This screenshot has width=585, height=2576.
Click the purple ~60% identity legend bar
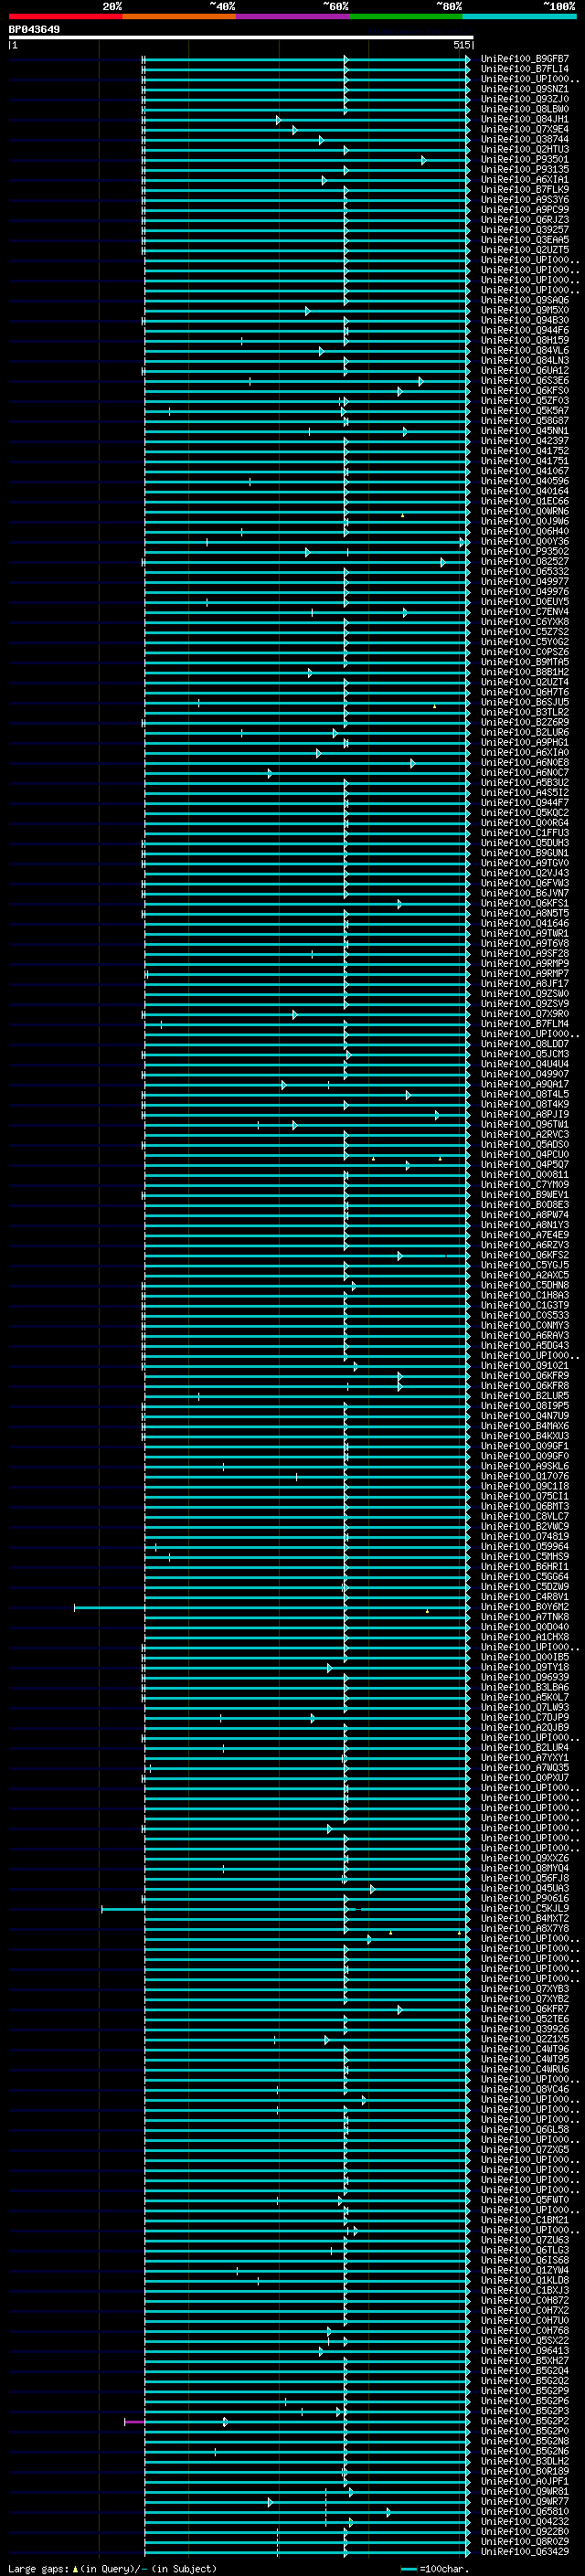coord(292,17)
